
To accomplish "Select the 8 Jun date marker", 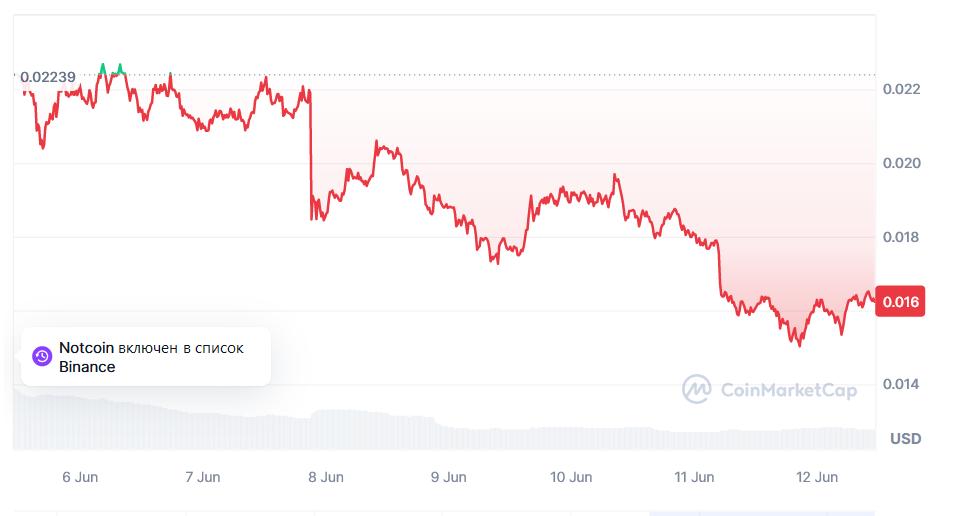I will tap(326, 477).
